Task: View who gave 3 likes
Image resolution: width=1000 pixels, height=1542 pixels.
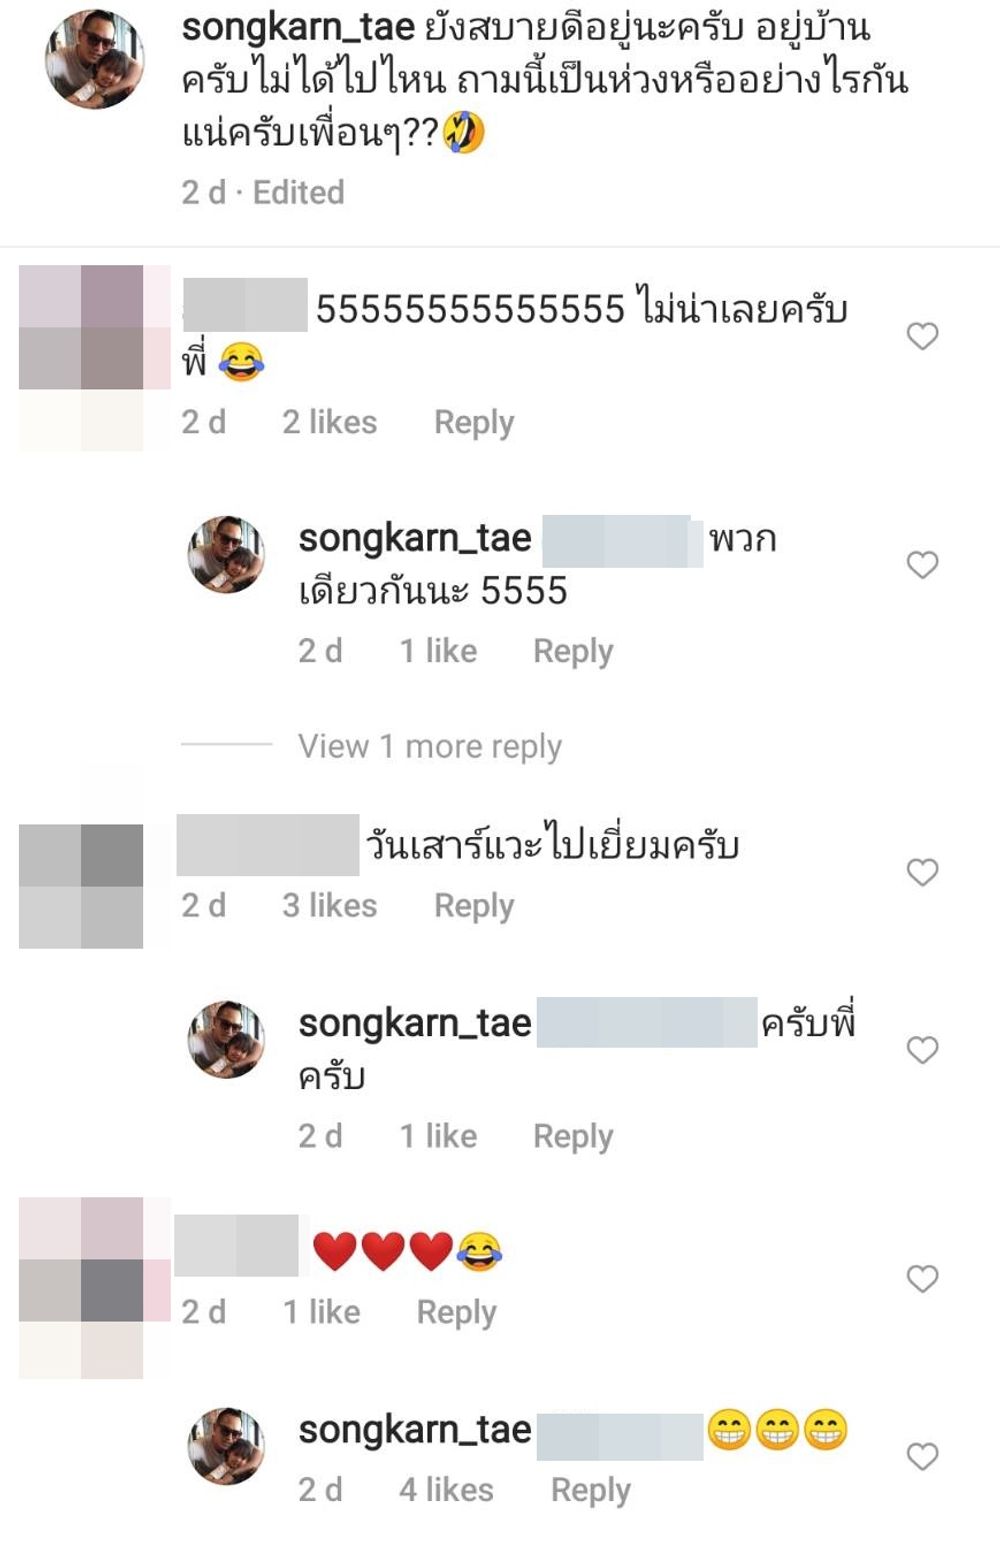Action: tap(329, 905)
